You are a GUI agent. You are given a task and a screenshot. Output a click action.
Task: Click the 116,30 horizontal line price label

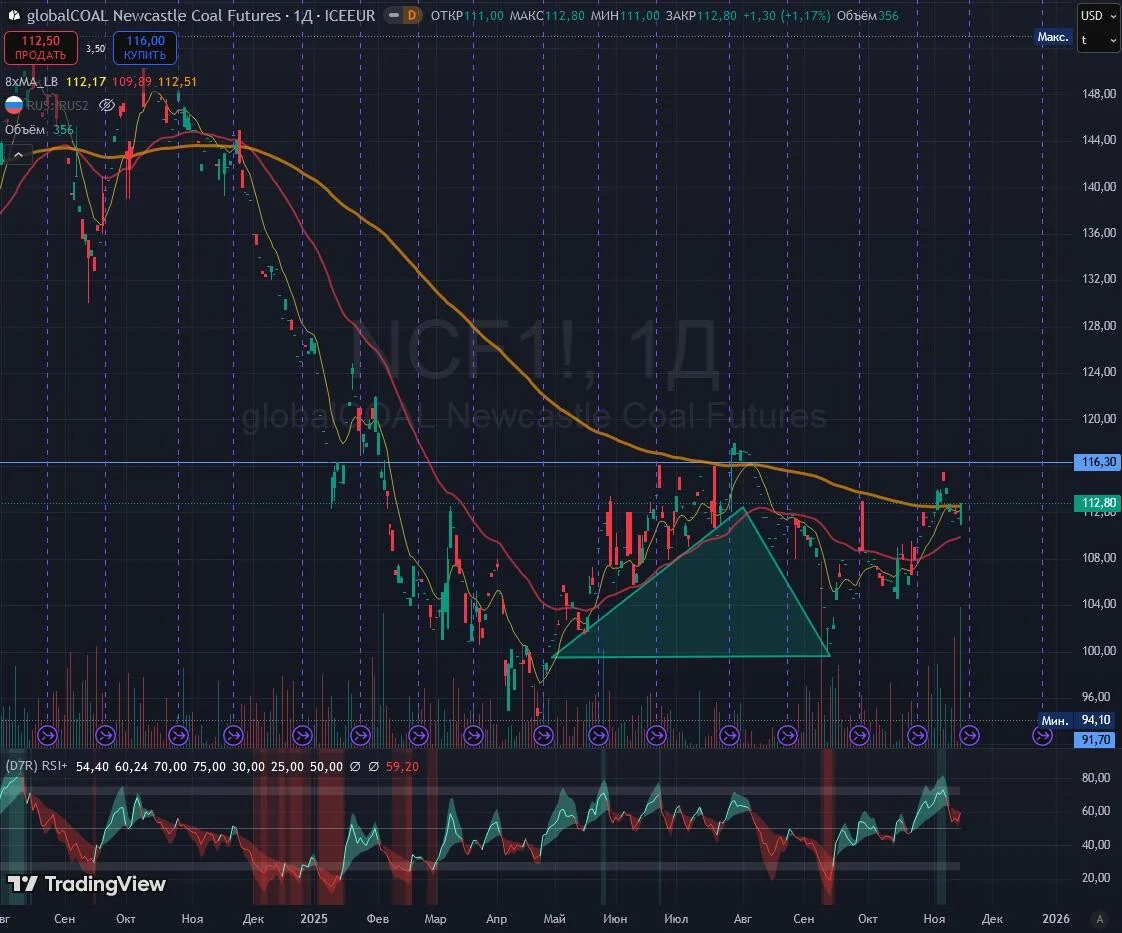[x=1097, y=462]
